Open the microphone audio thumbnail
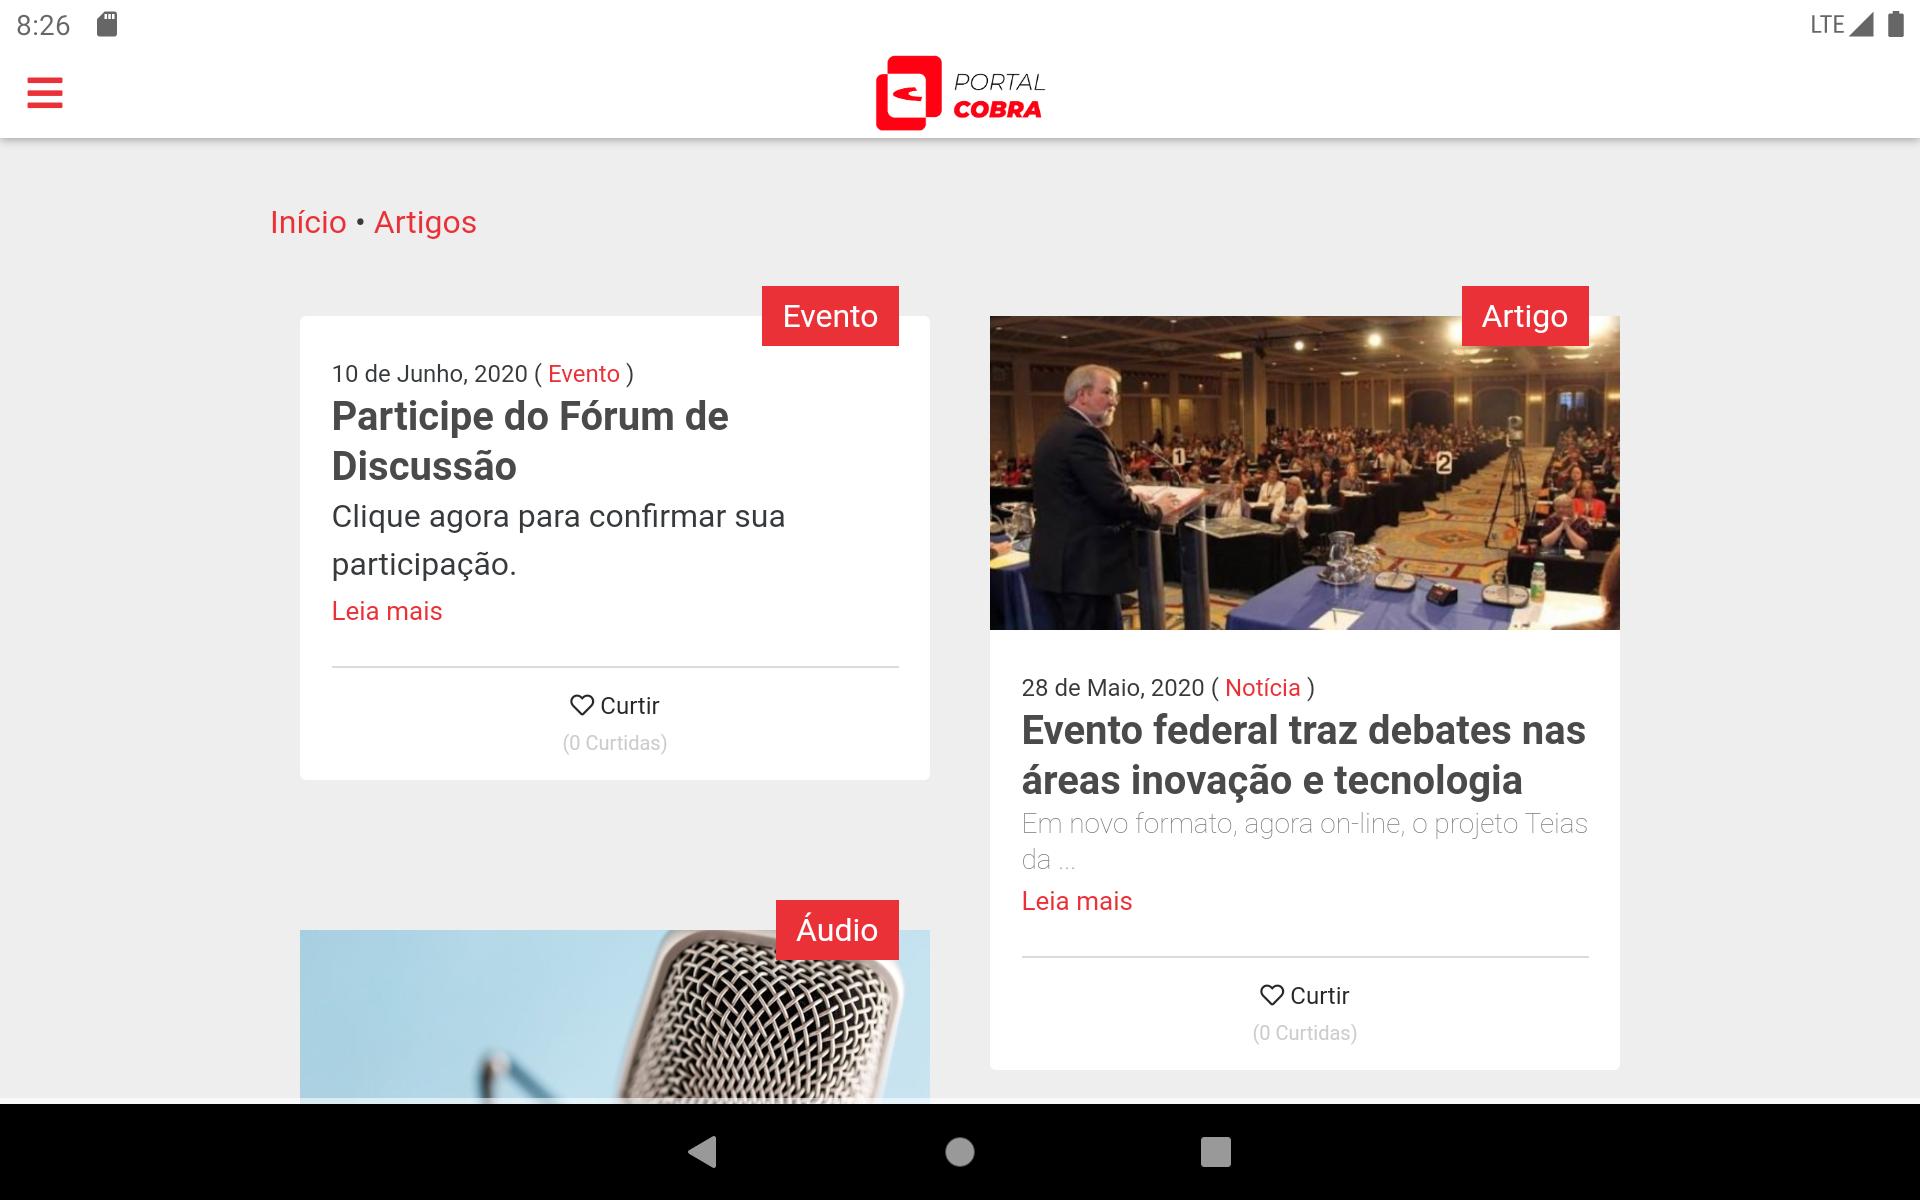1920x1200 pixels. tap(615, 1017)
